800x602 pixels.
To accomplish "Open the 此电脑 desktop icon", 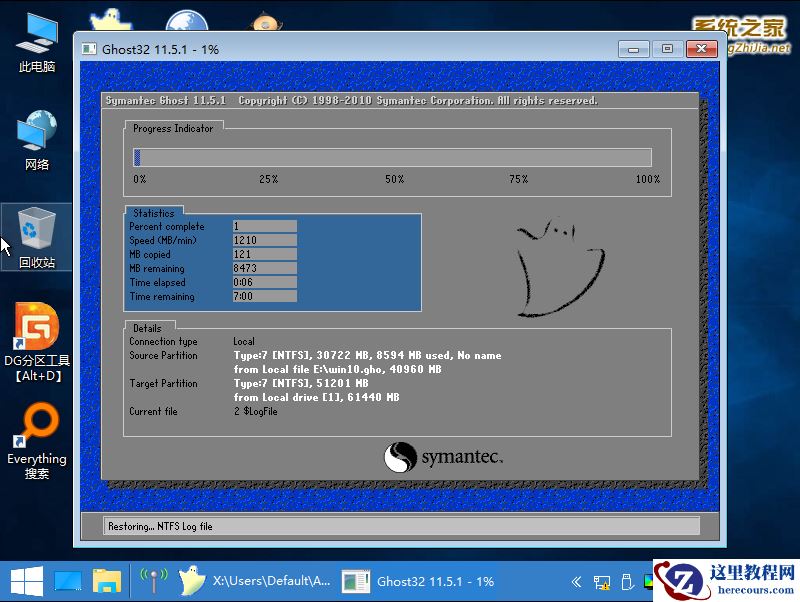I will [36, 43].
